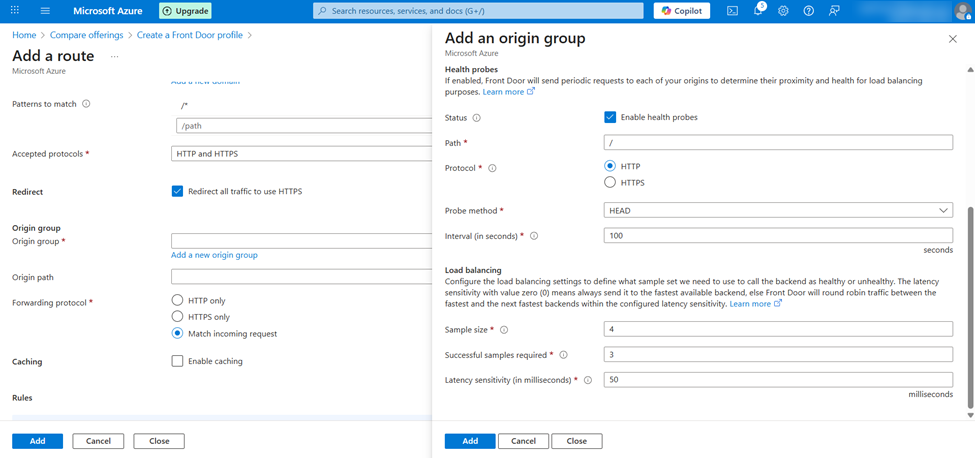Click Add in origin group panel
The image size is (975, 458).
470,441
